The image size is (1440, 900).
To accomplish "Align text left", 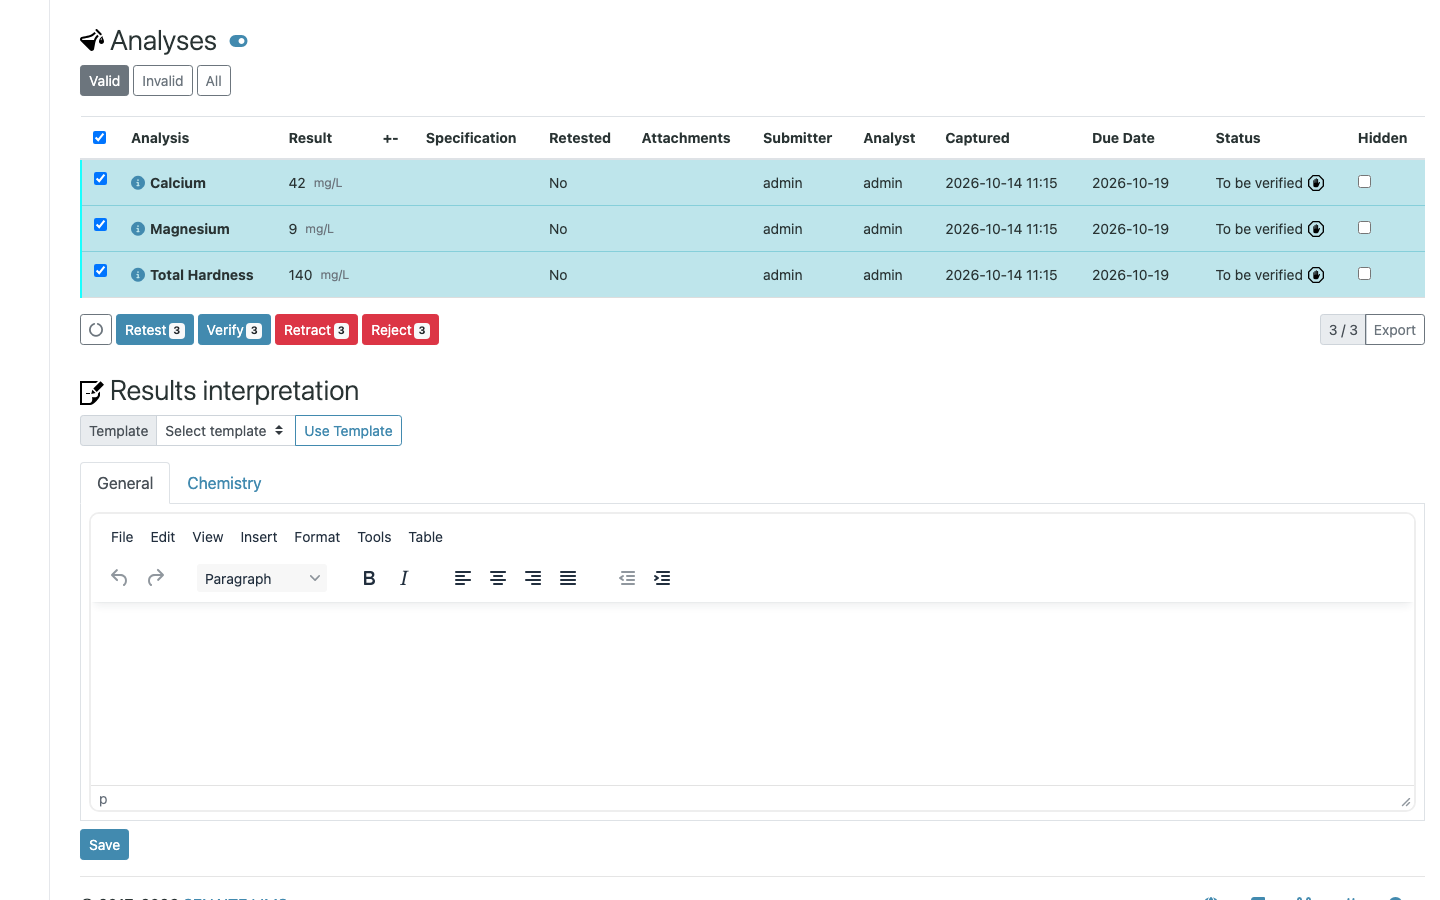I will point(463,578).
